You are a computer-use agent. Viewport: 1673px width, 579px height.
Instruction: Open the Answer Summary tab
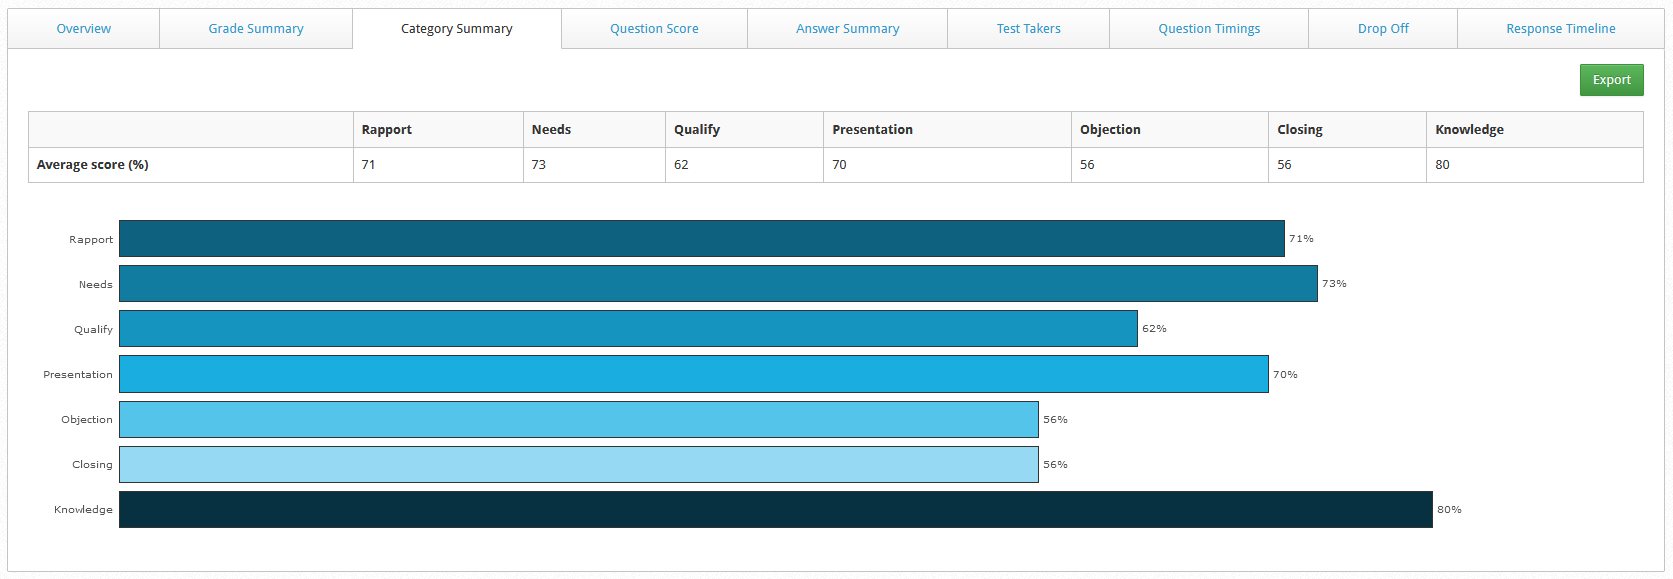pyautogui.click(x=847, y=29)
